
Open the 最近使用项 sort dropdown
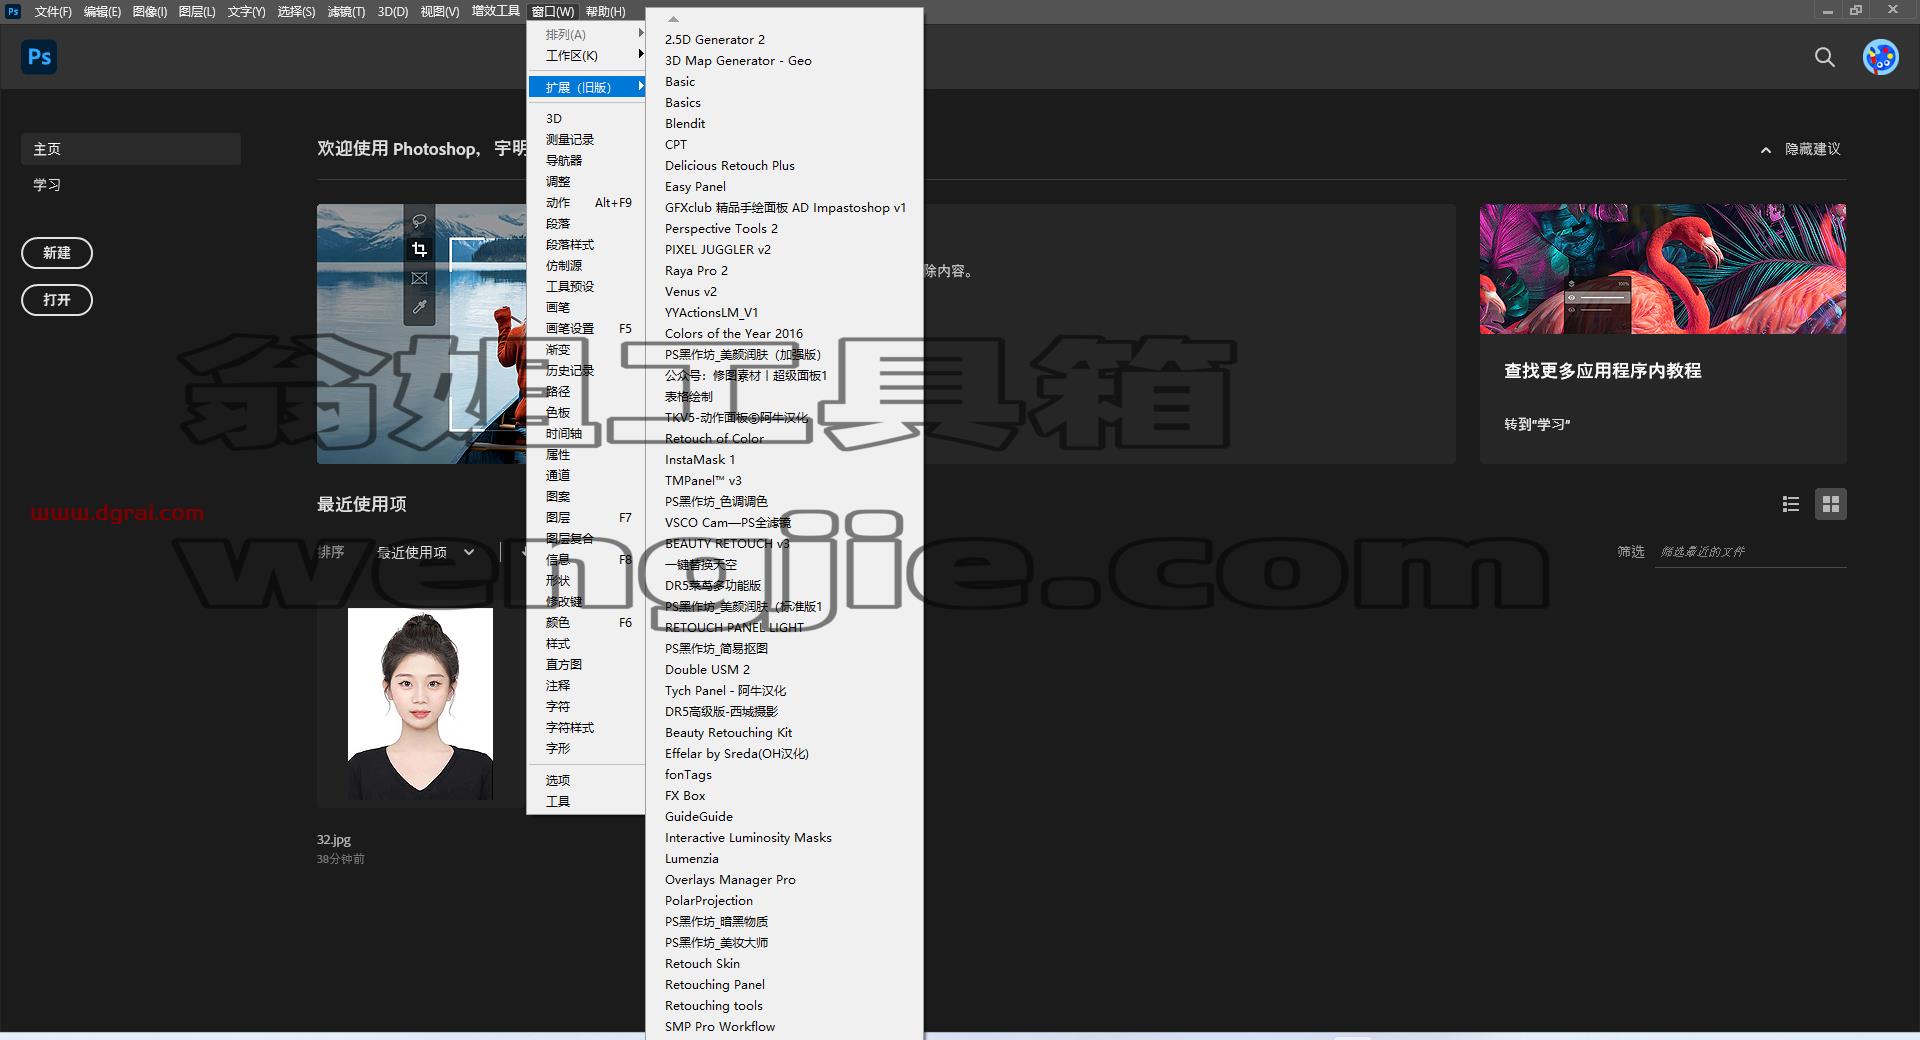tap(425, 552)
